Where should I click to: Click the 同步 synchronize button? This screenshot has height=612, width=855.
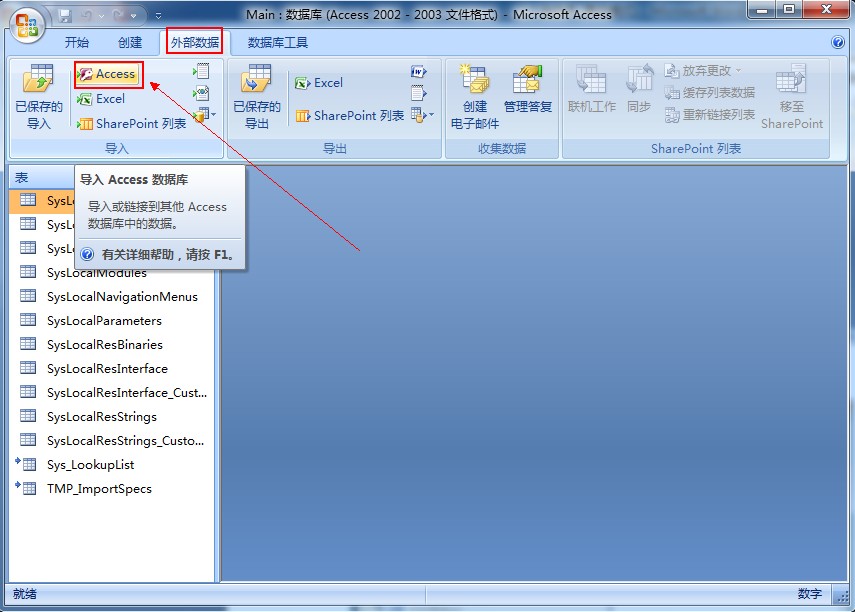click(x=639, y=89)
